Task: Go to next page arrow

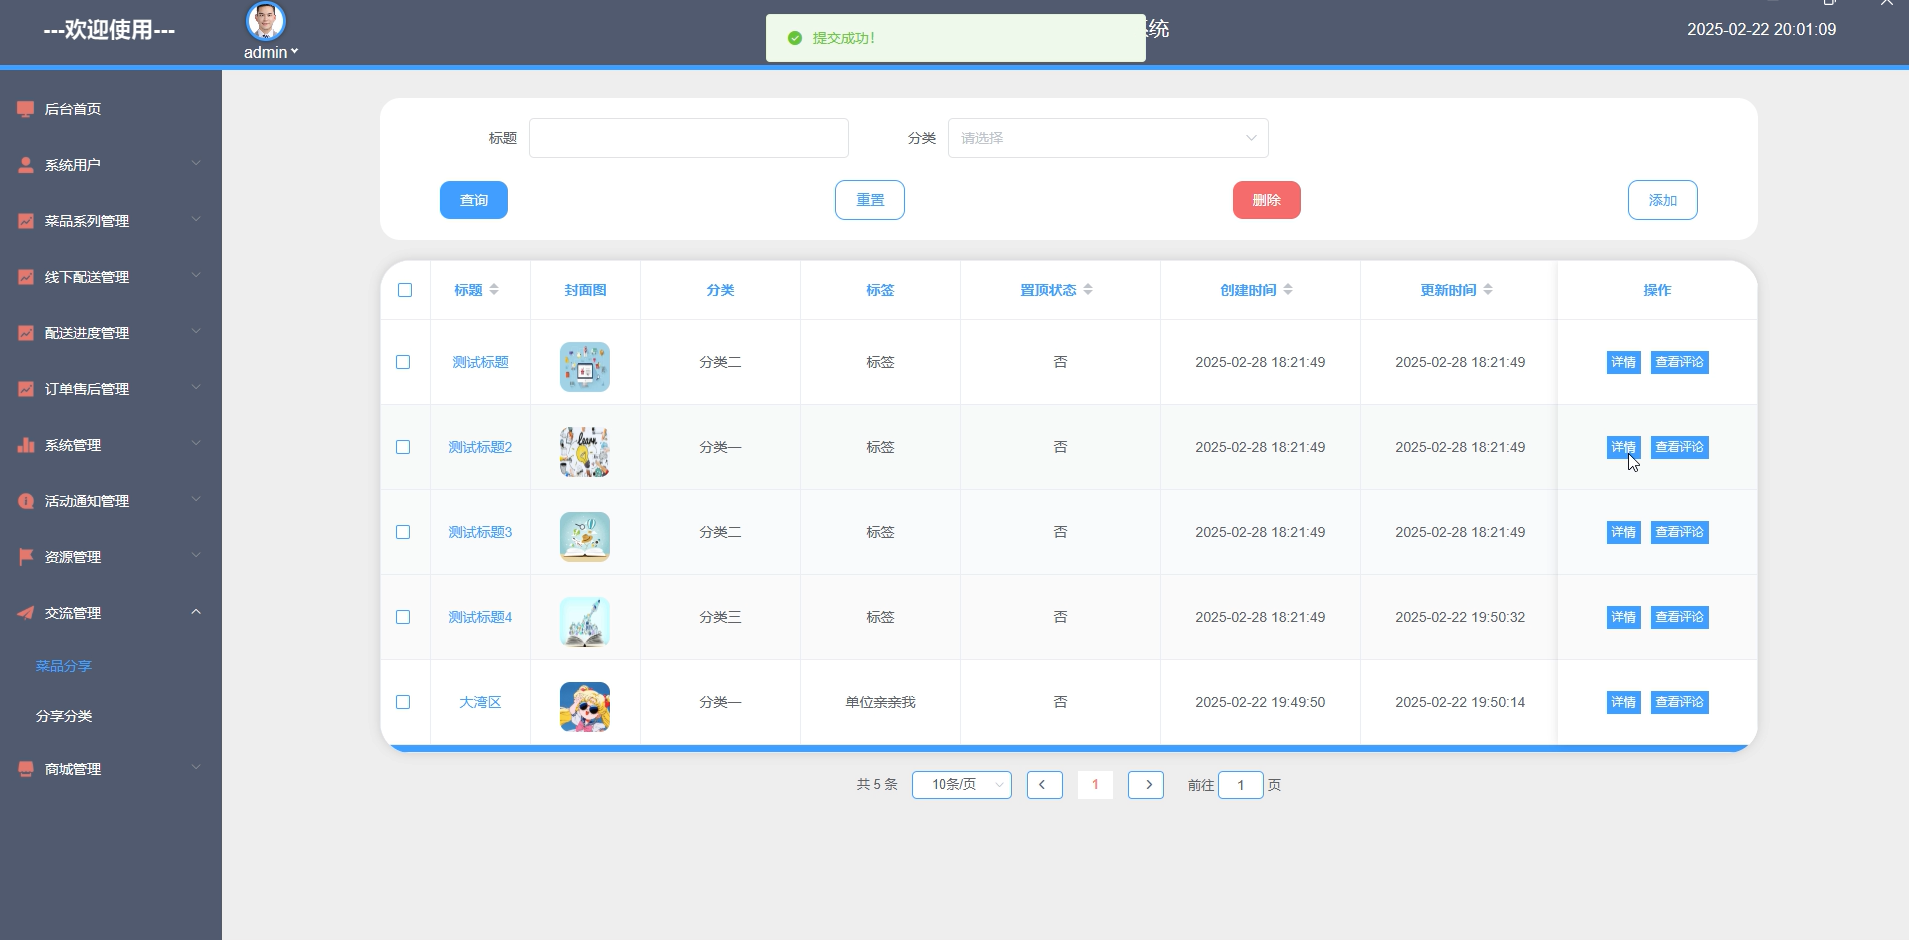Action: (x=1146, y=785)
